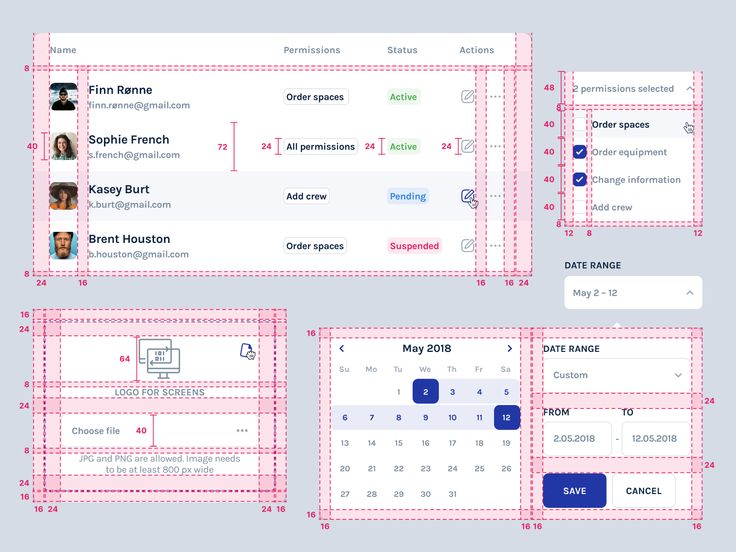Screen dimensions: 736x552
Task: Click the upload icon on logo card
Action: [247, 350]
